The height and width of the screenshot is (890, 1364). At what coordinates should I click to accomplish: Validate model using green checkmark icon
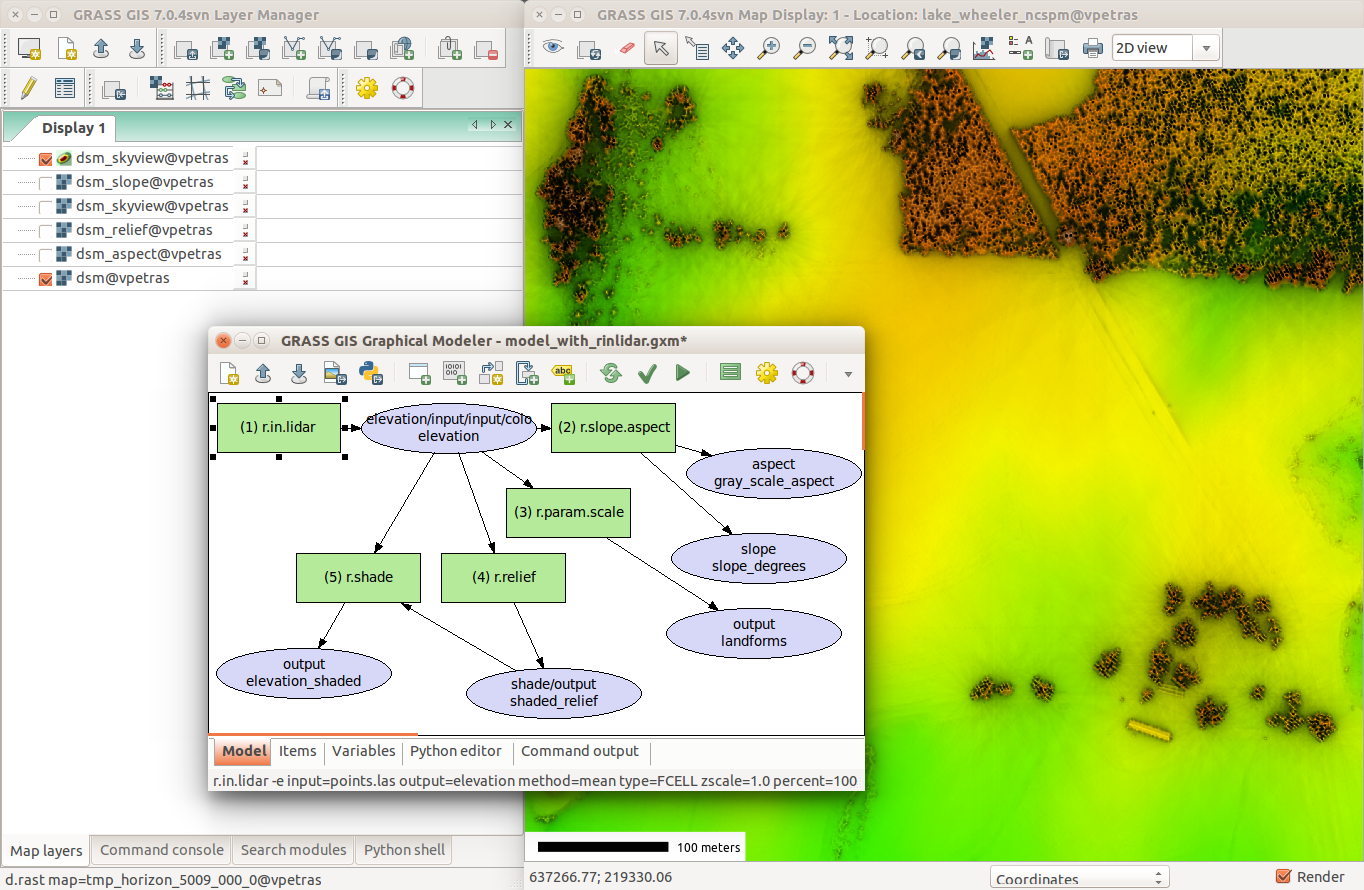pos(647,373)
